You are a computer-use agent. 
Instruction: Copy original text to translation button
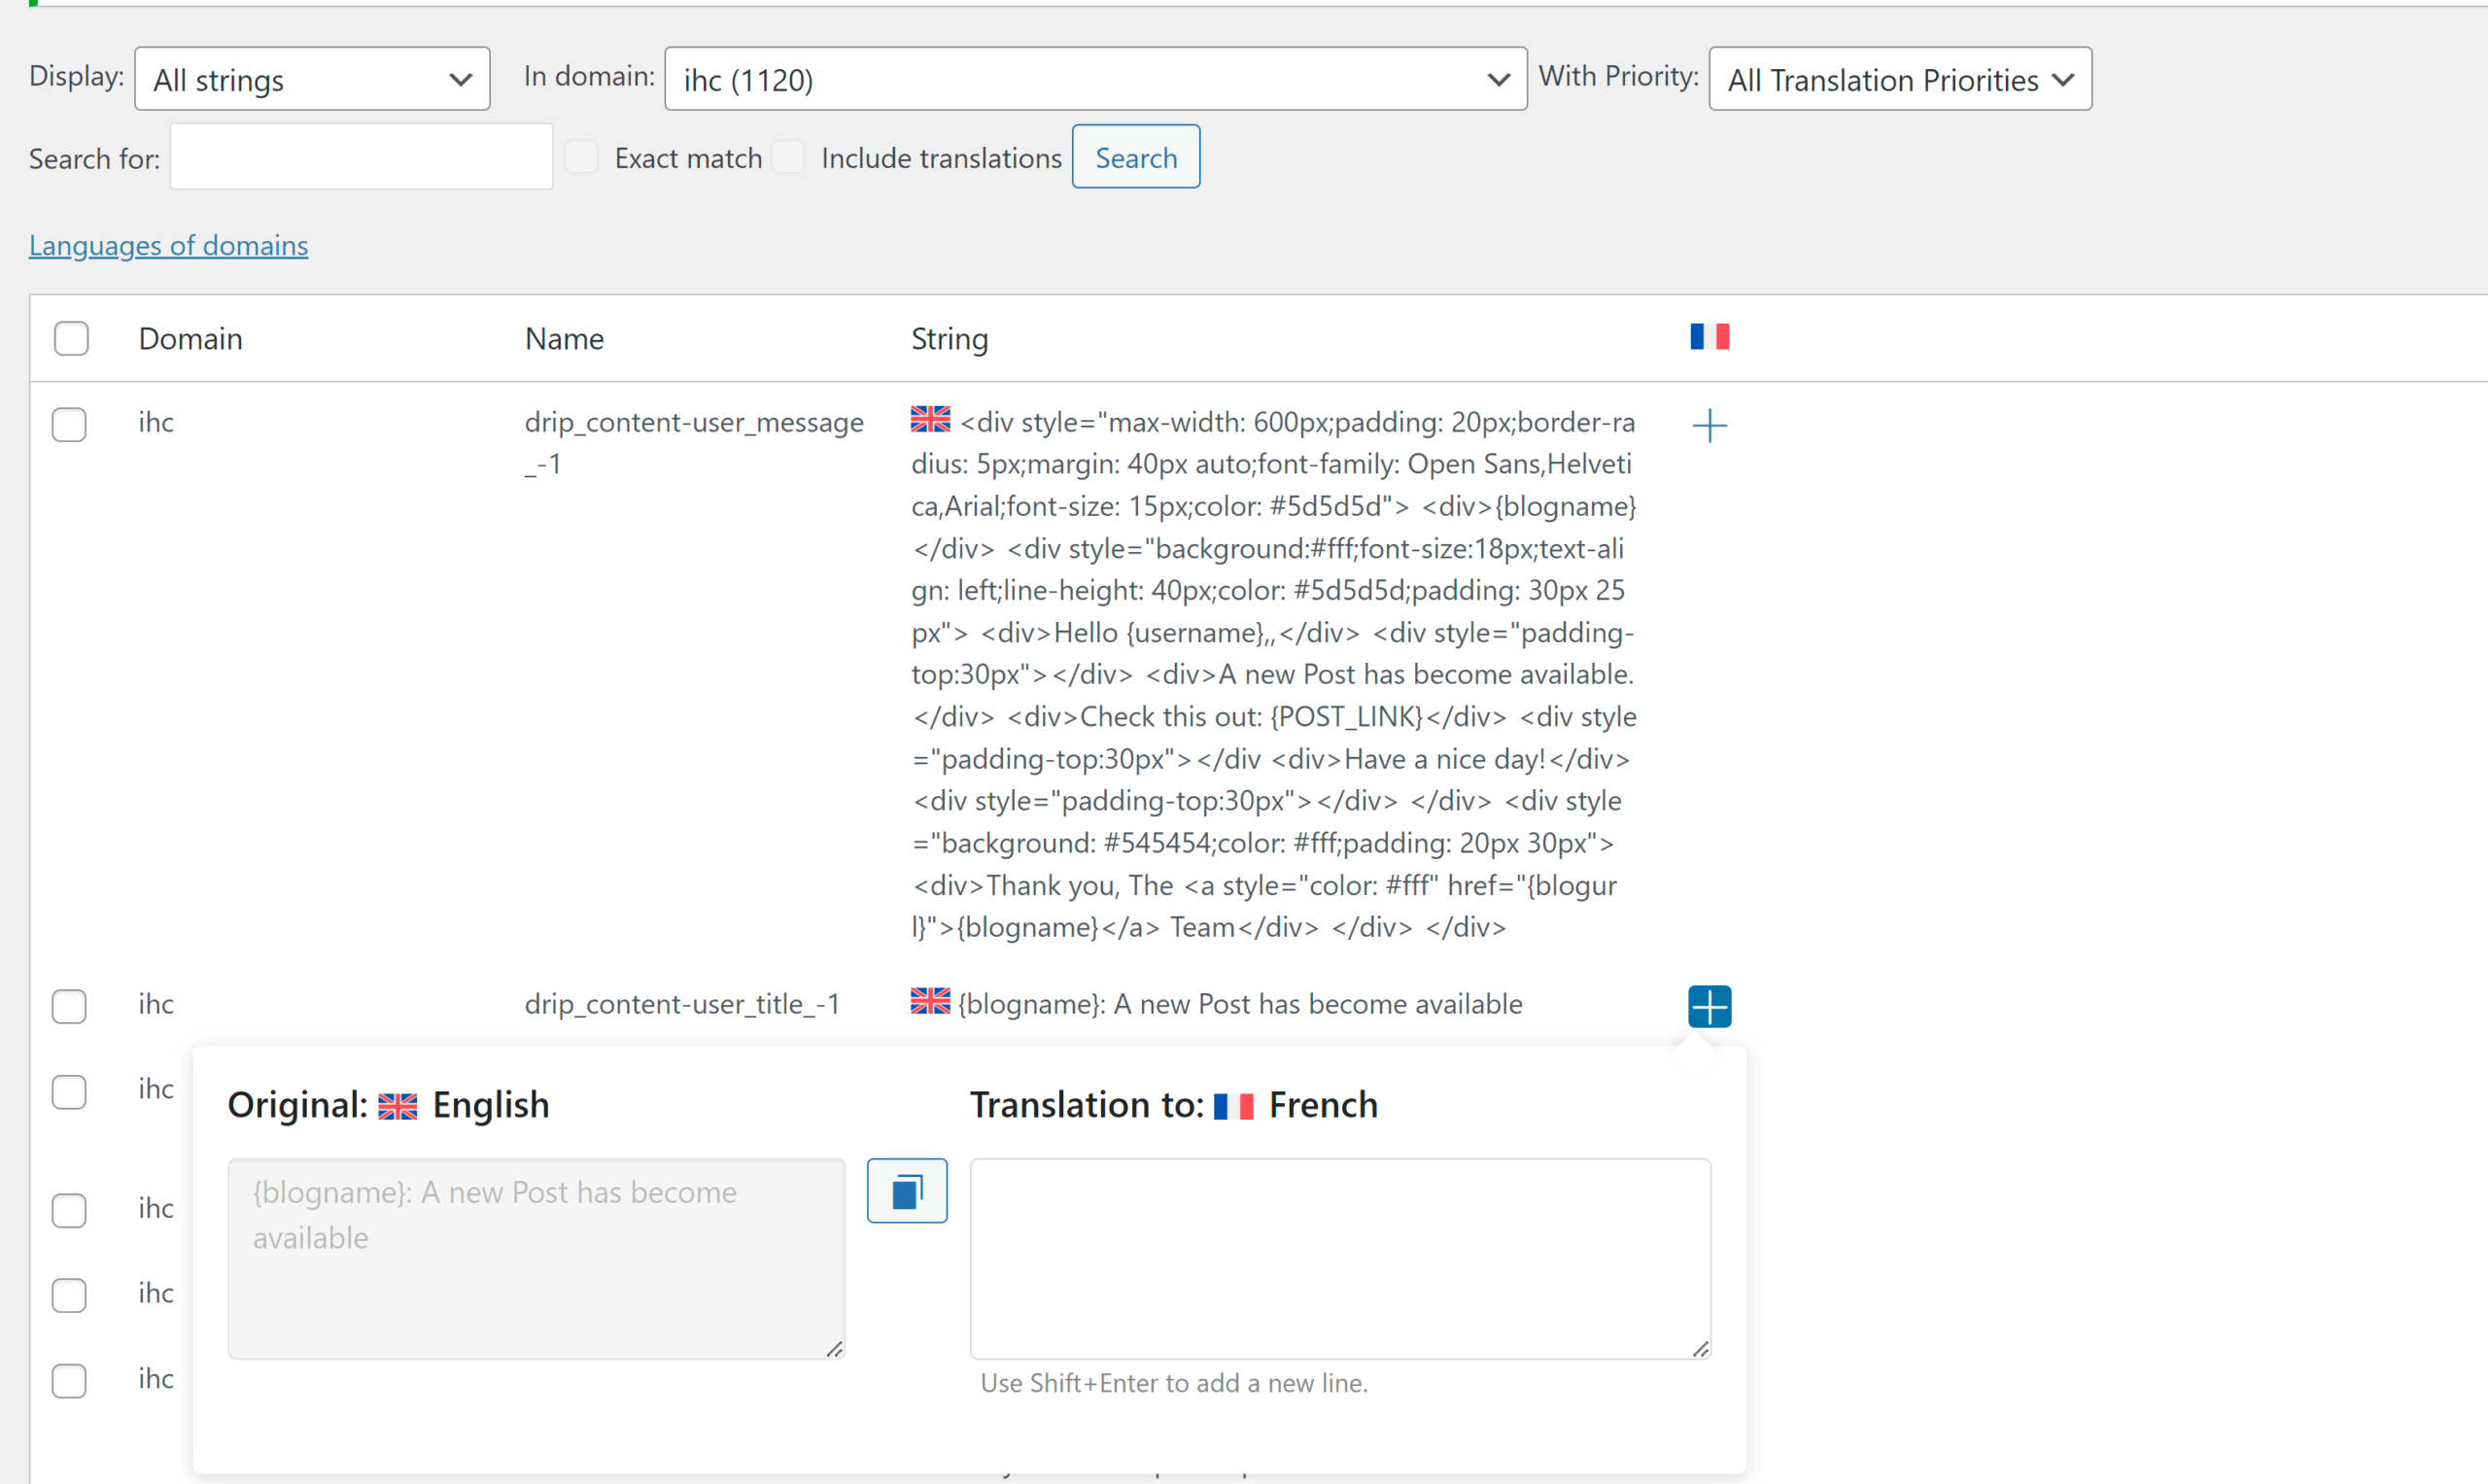point(907,1191)
